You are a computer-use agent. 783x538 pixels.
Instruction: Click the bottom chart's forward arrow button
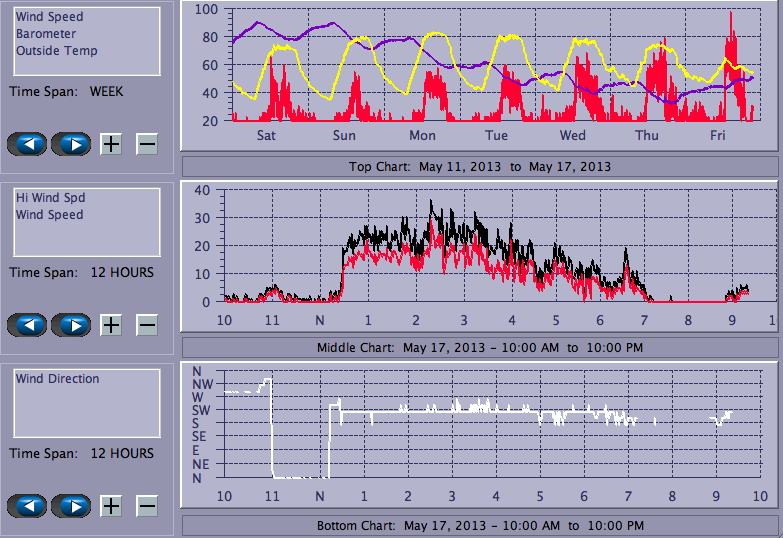click(x=71, y=506)
